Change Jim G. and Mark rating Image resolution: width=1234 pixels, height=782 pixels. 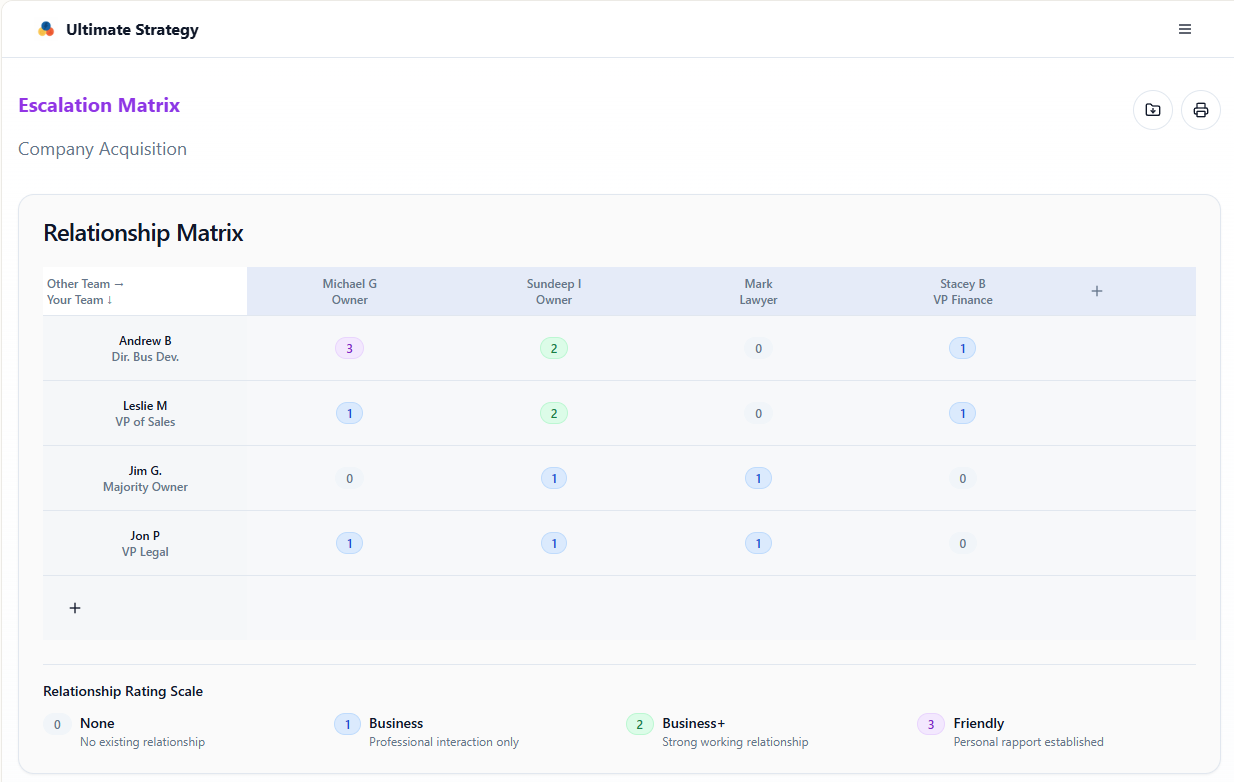tap(758, 479)
